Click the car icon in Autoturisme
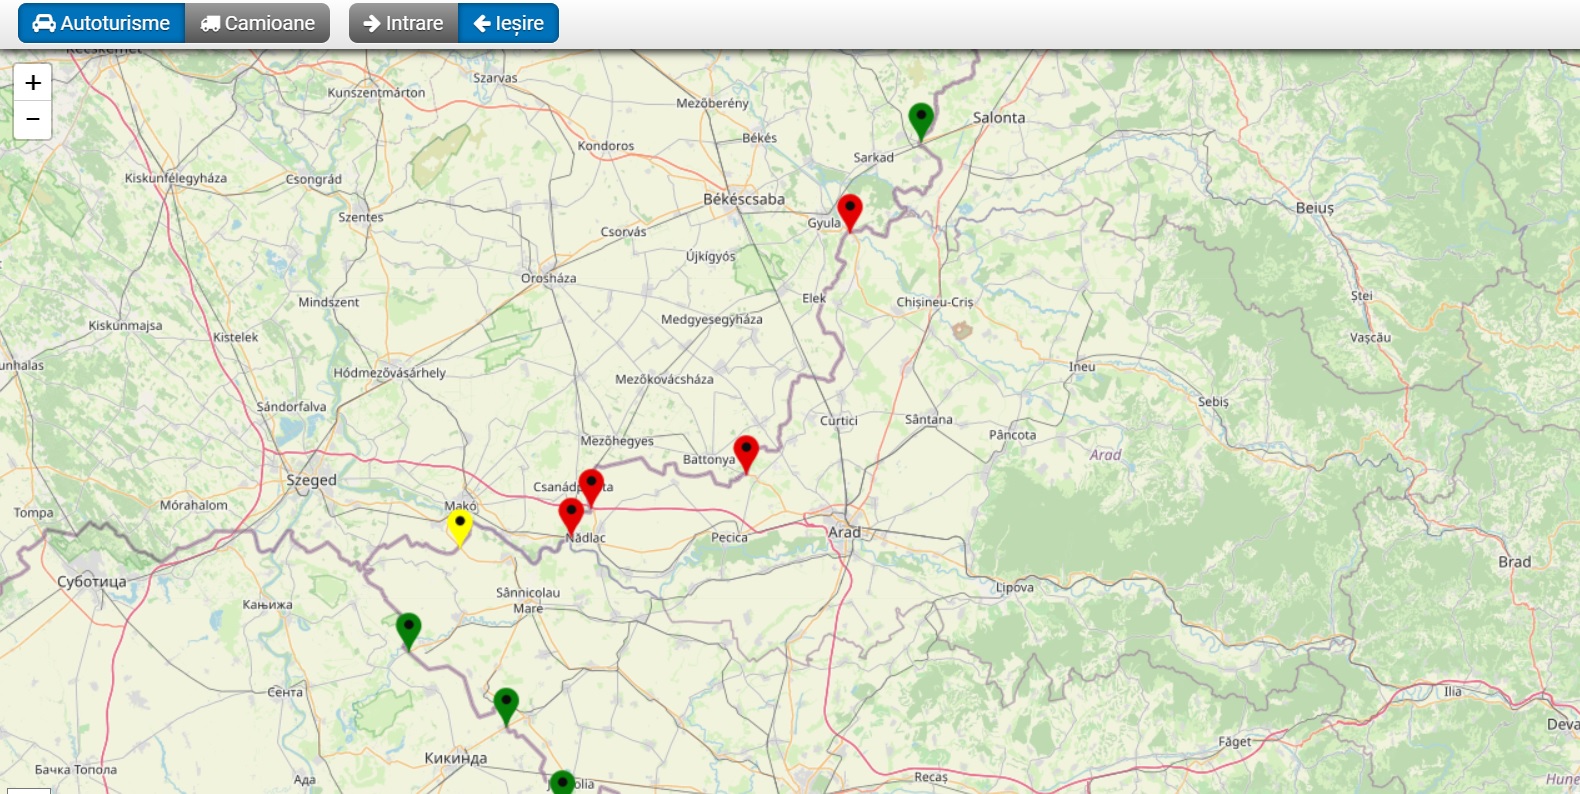 [44, 23]
